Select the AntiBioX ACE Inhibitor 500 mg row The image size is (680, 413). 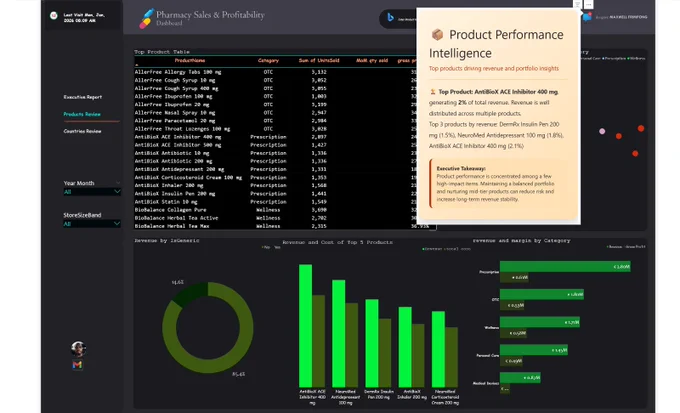pyautogui.click(x=275, y=145)
